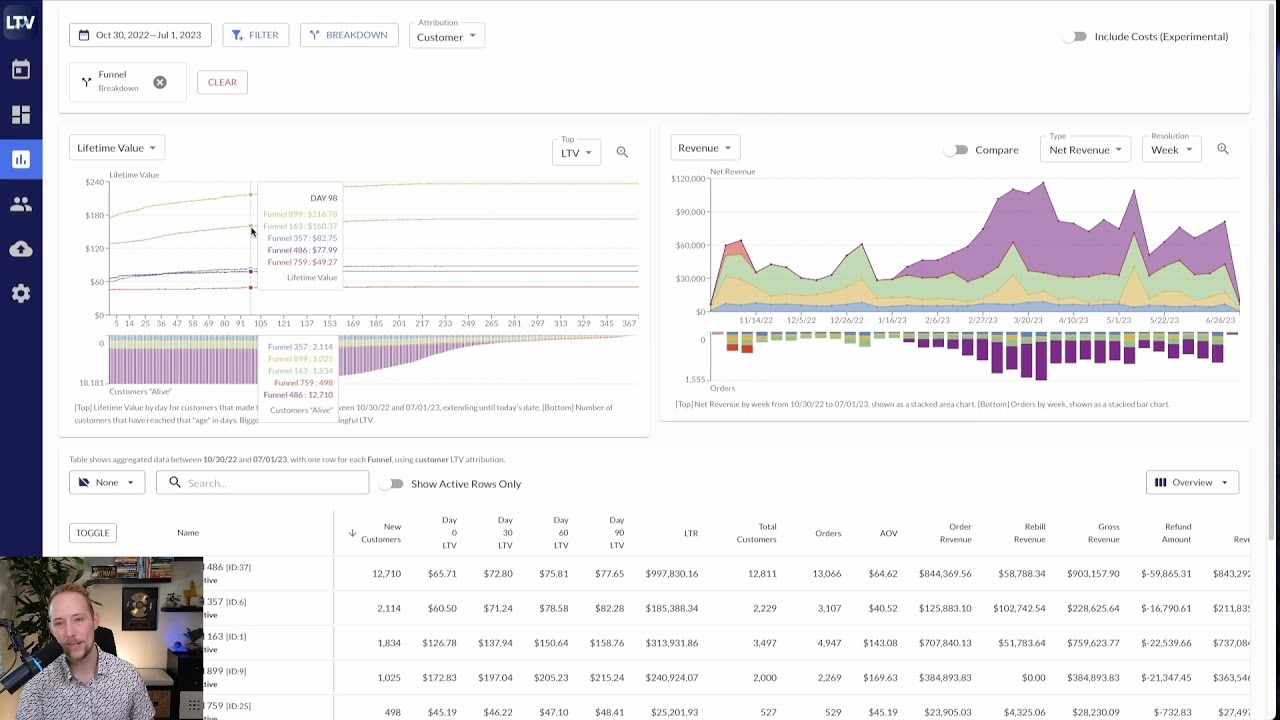Sort by Order Revenue header

click(955, 533)
